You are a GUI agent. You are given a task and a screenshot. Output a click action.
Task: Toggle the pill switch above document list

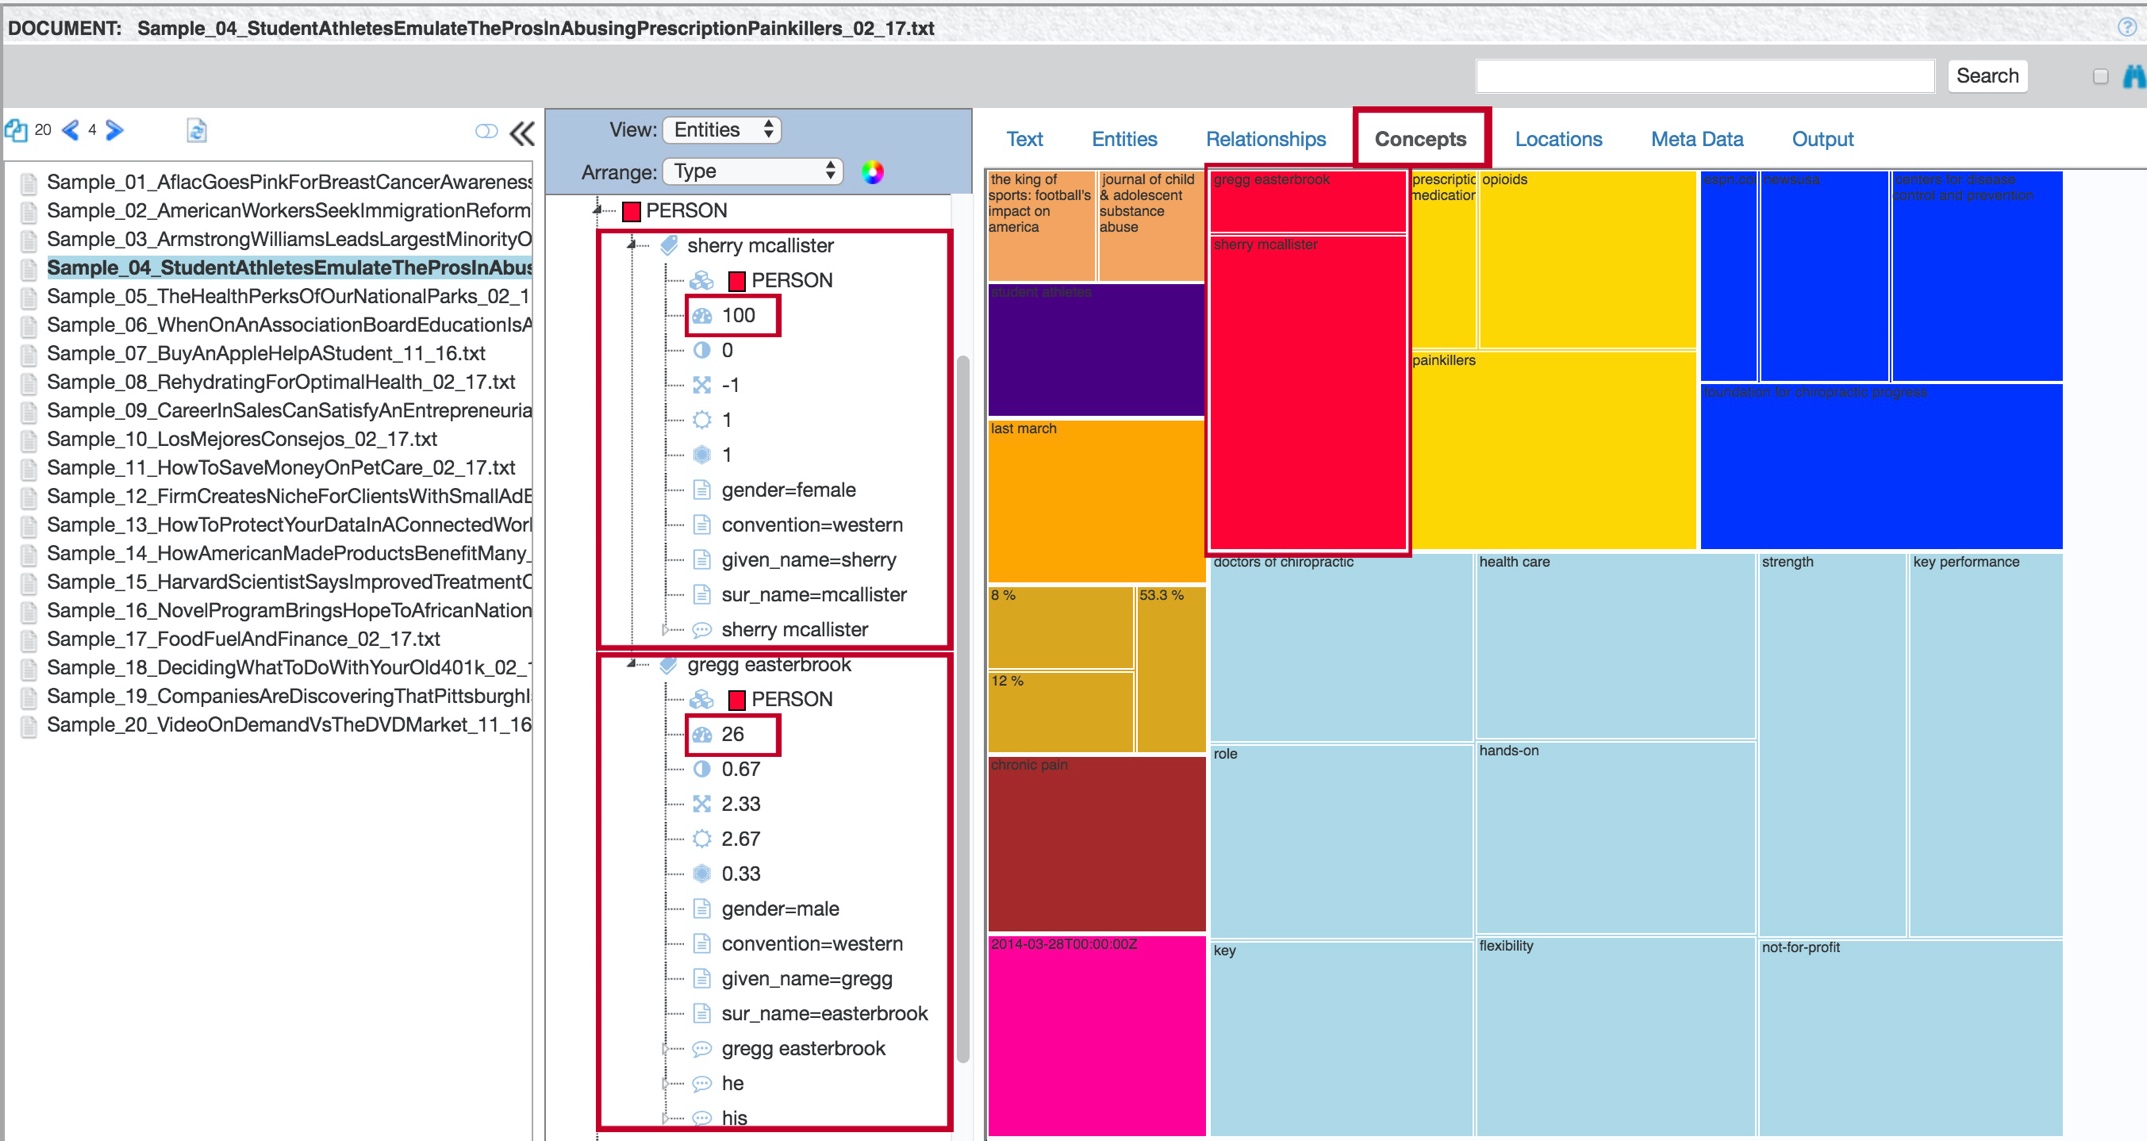[486, 132]
